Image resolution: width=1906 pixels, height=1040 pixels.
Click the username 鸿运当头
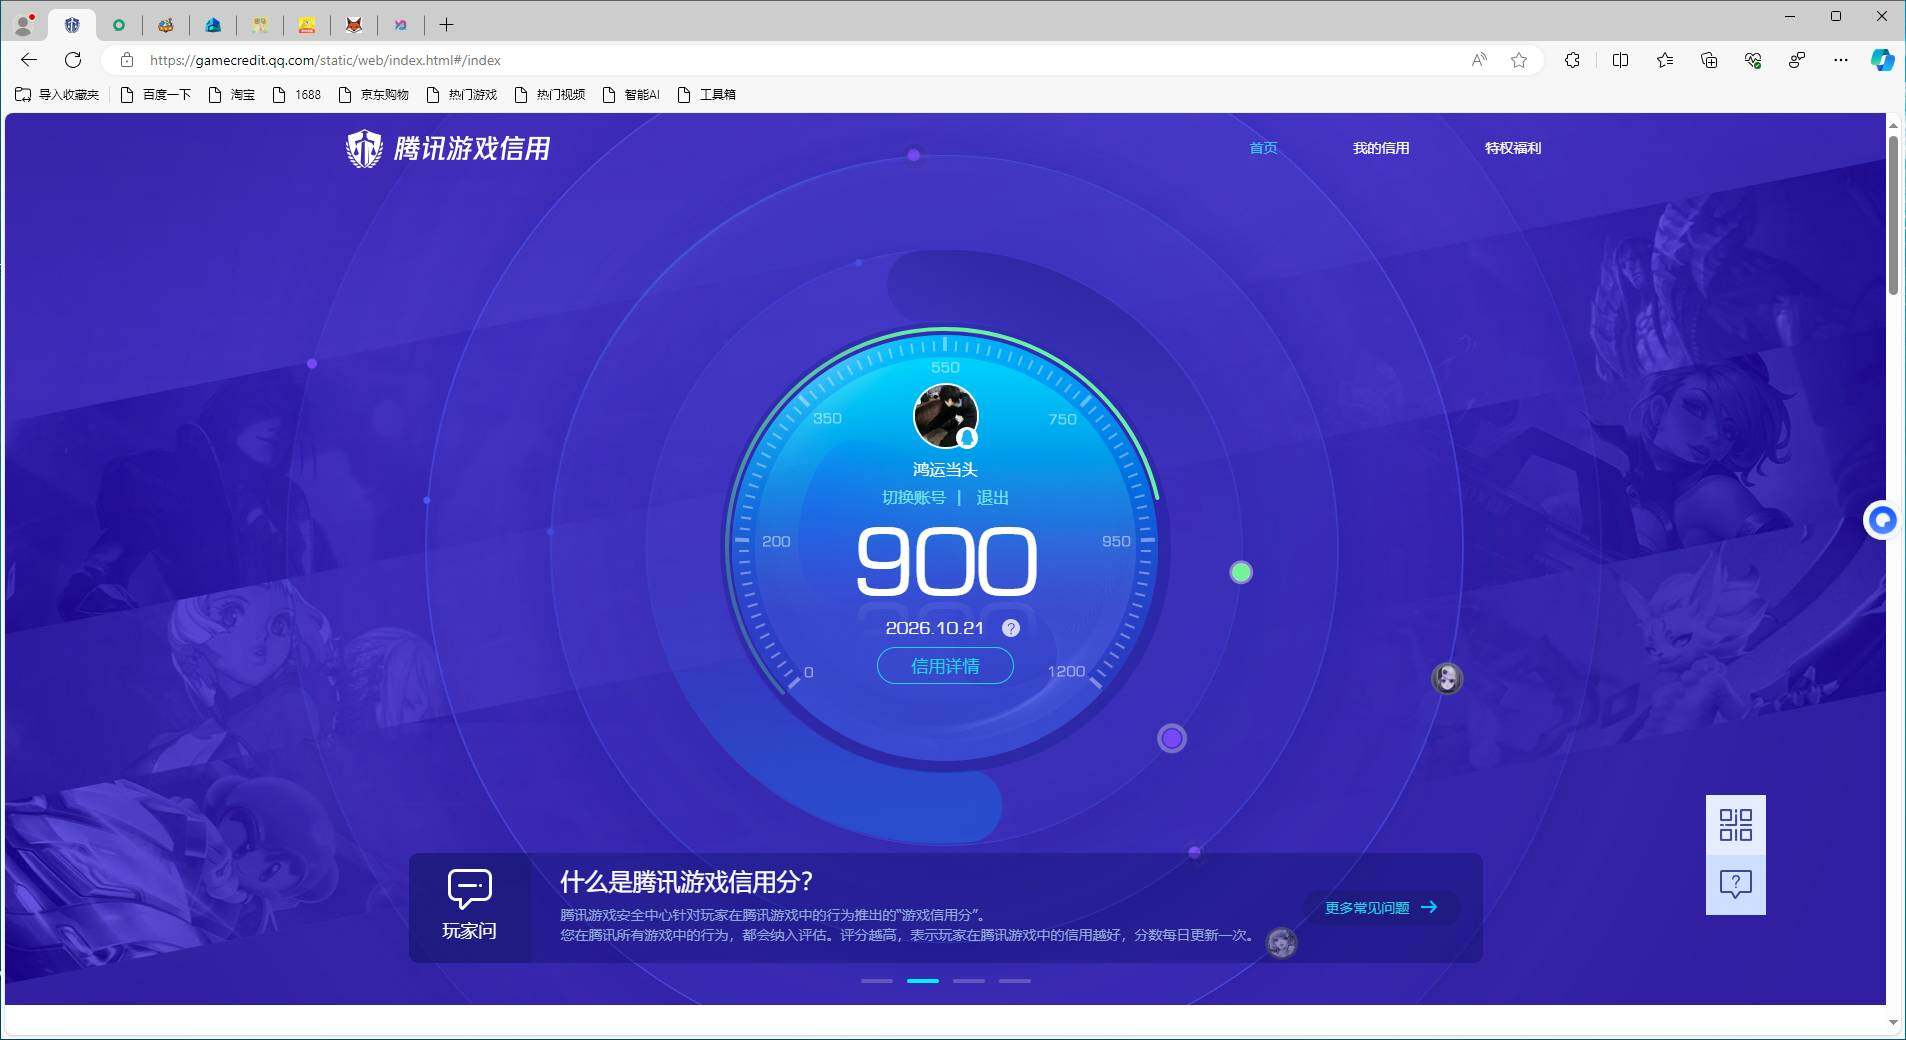pos(945,469)
